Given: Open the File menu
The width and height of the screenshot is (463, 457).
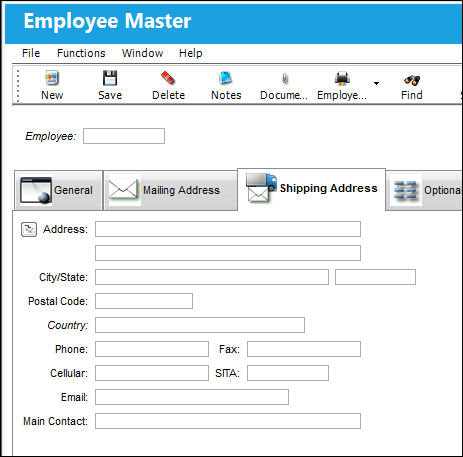Looking at the screenshot, I should [31, 53].
